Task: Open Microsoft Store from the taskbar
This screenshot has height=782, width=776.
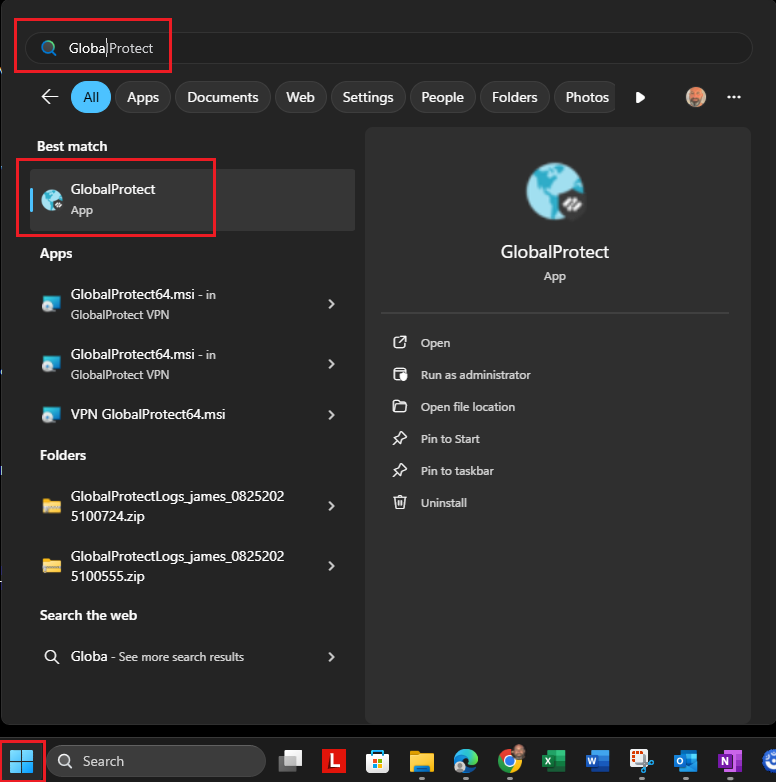Action: pyautogui.click(x=378, y=761)
